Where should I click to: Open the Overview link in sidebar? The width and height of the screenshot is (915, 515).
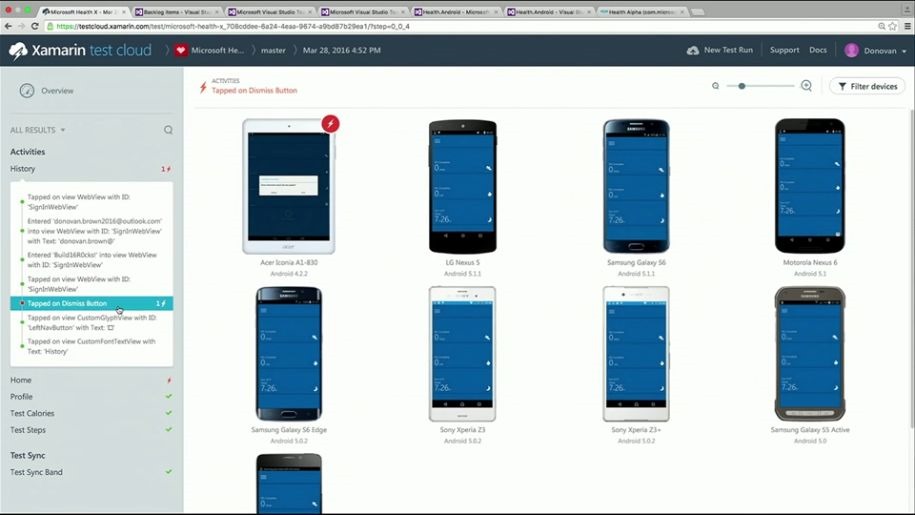coord(57,91)
